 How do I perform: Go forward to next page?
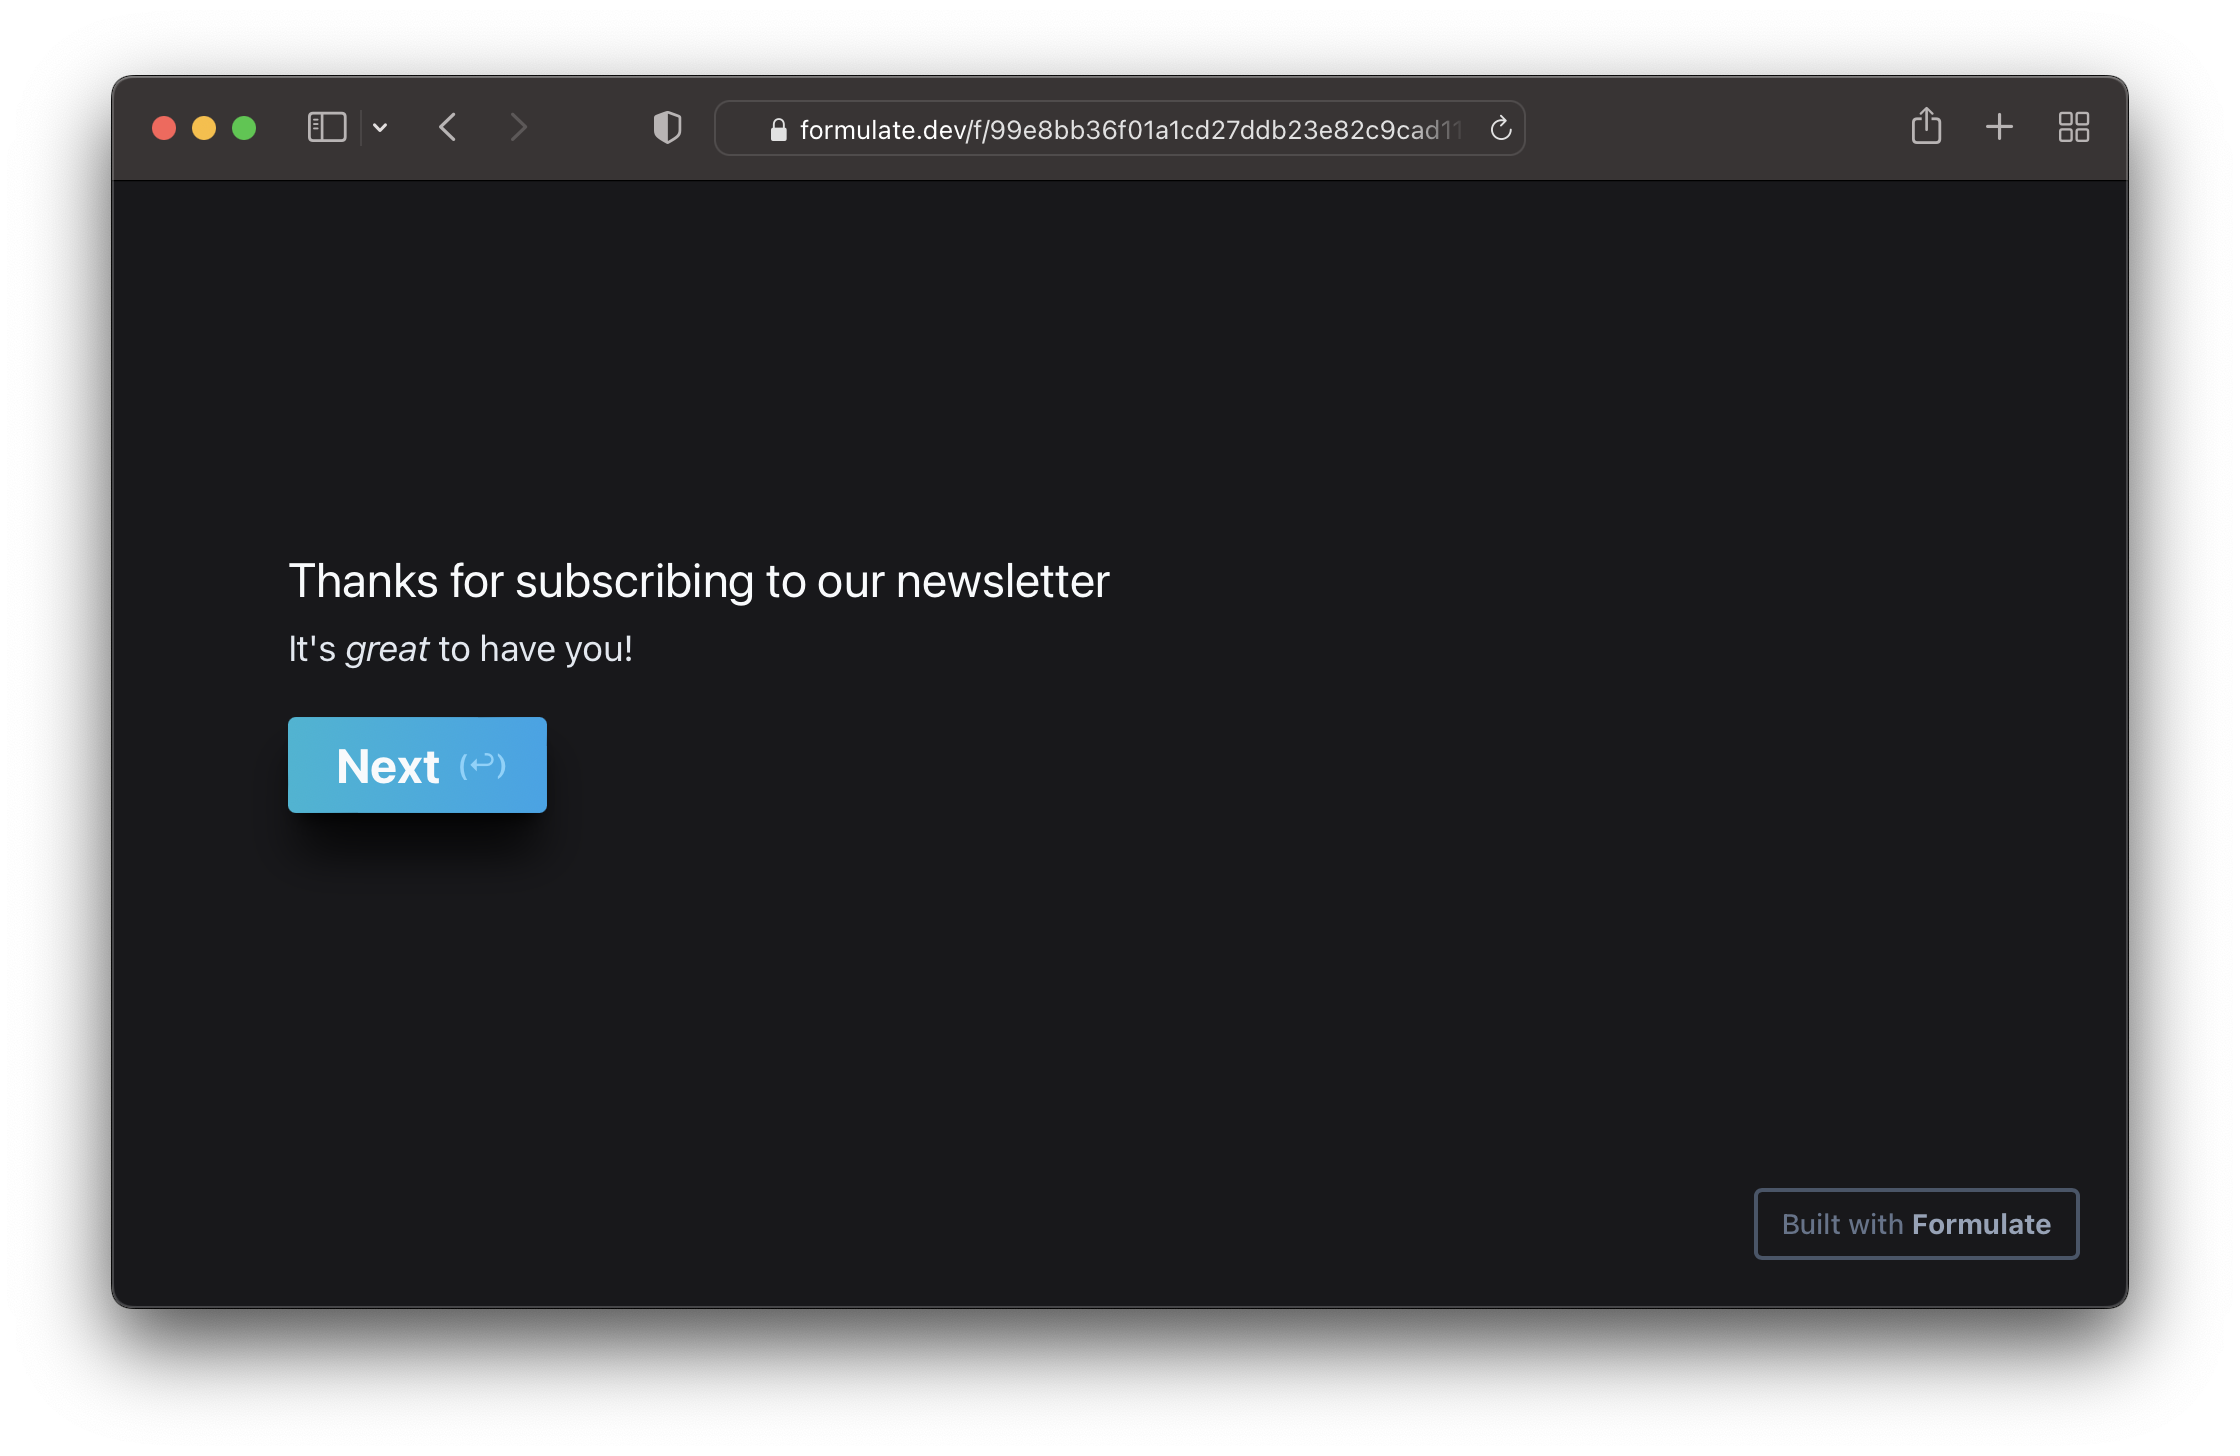tap(517, 128)
